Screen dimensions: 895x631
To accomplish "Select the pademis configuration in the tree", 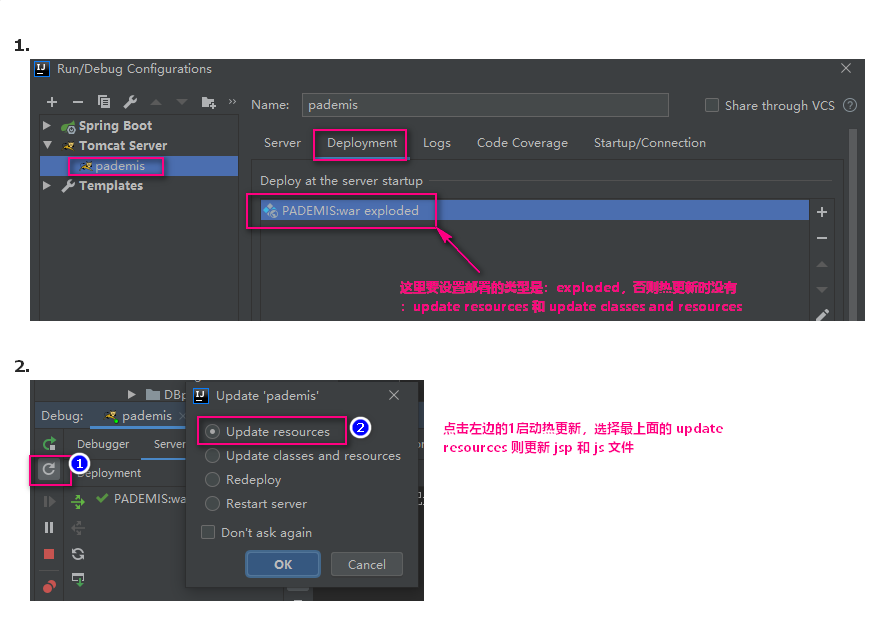I will pos(139,166).
